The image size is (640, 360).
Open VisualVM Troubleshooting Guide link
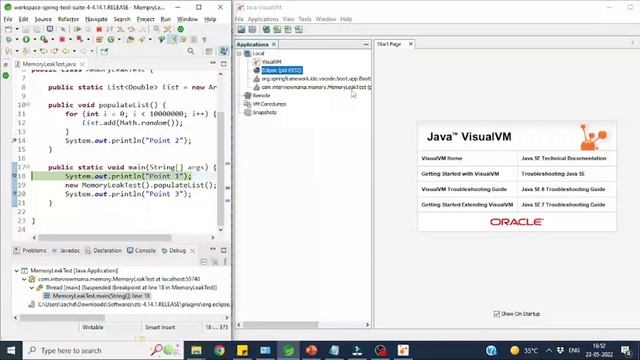pyautogui.click(x=464, y=189)
